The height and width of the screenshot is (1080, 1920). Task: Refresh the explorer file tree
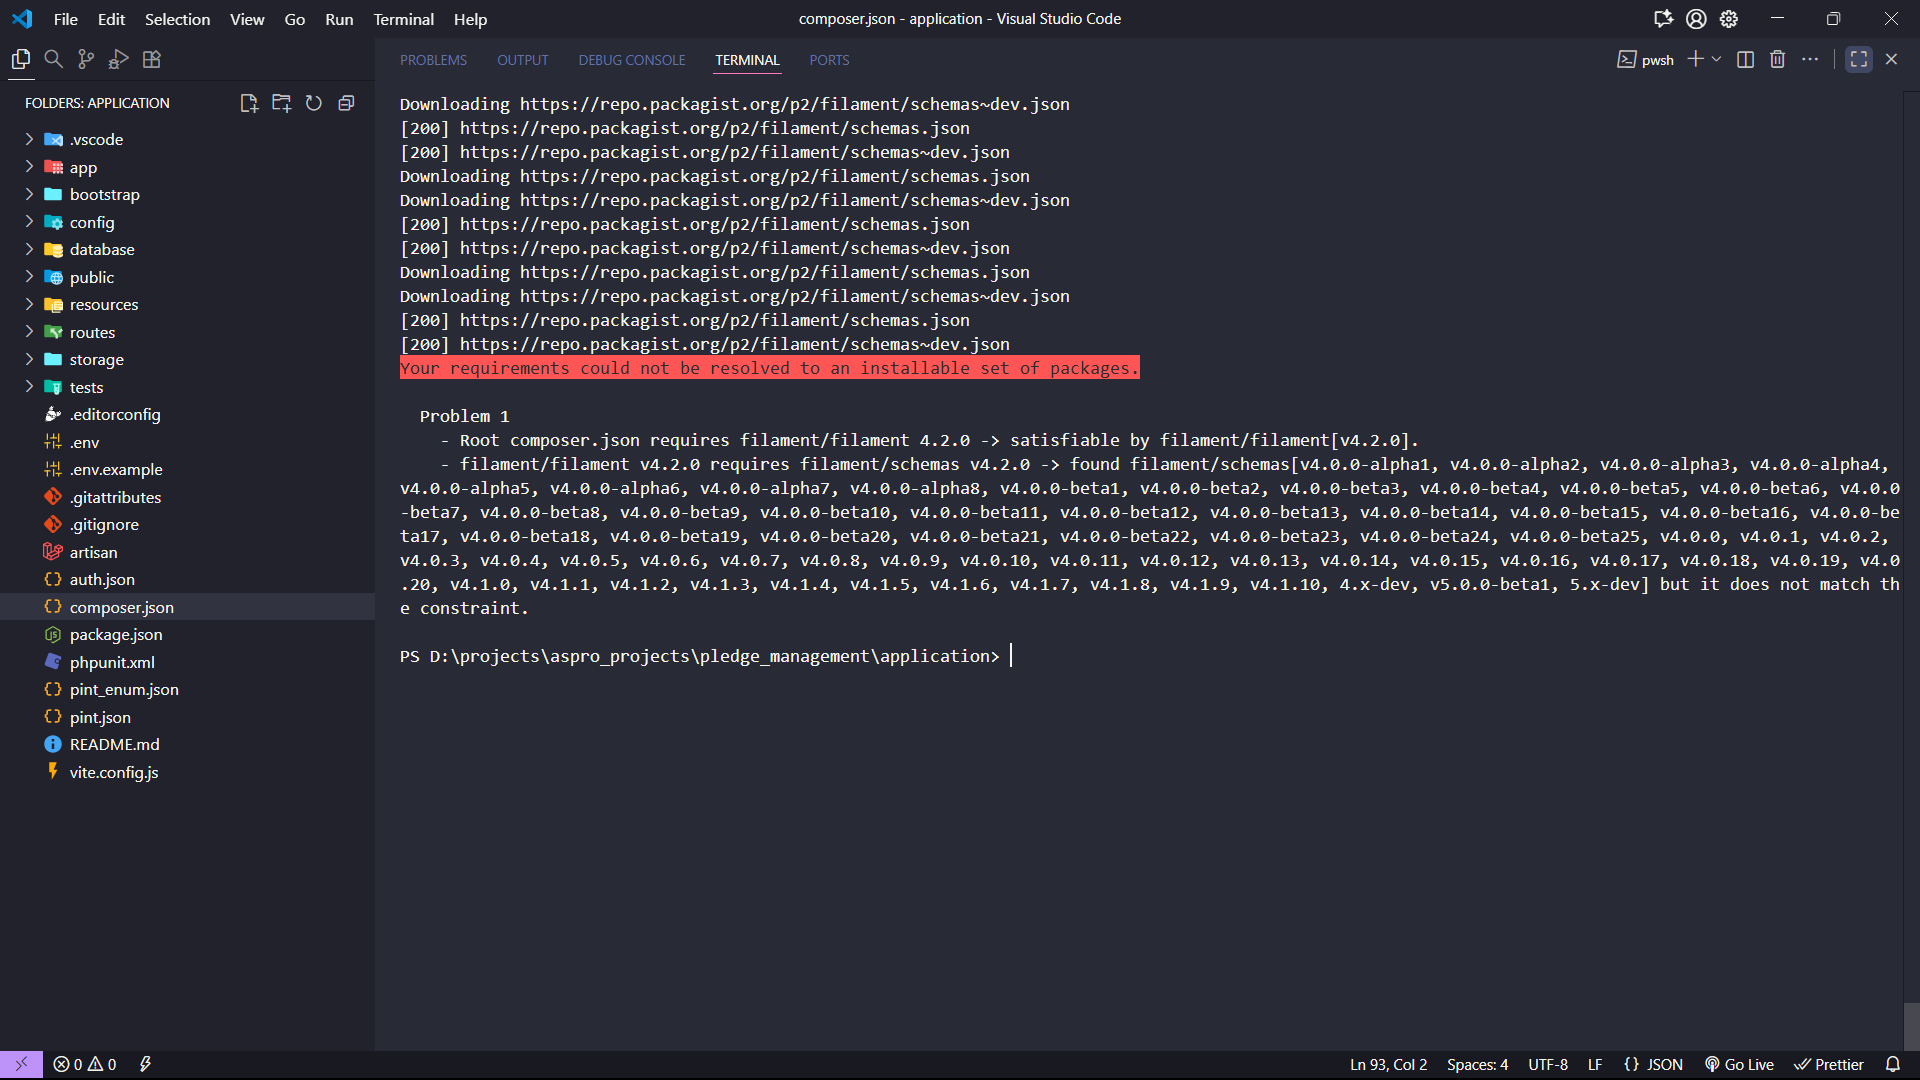[314, 103]
